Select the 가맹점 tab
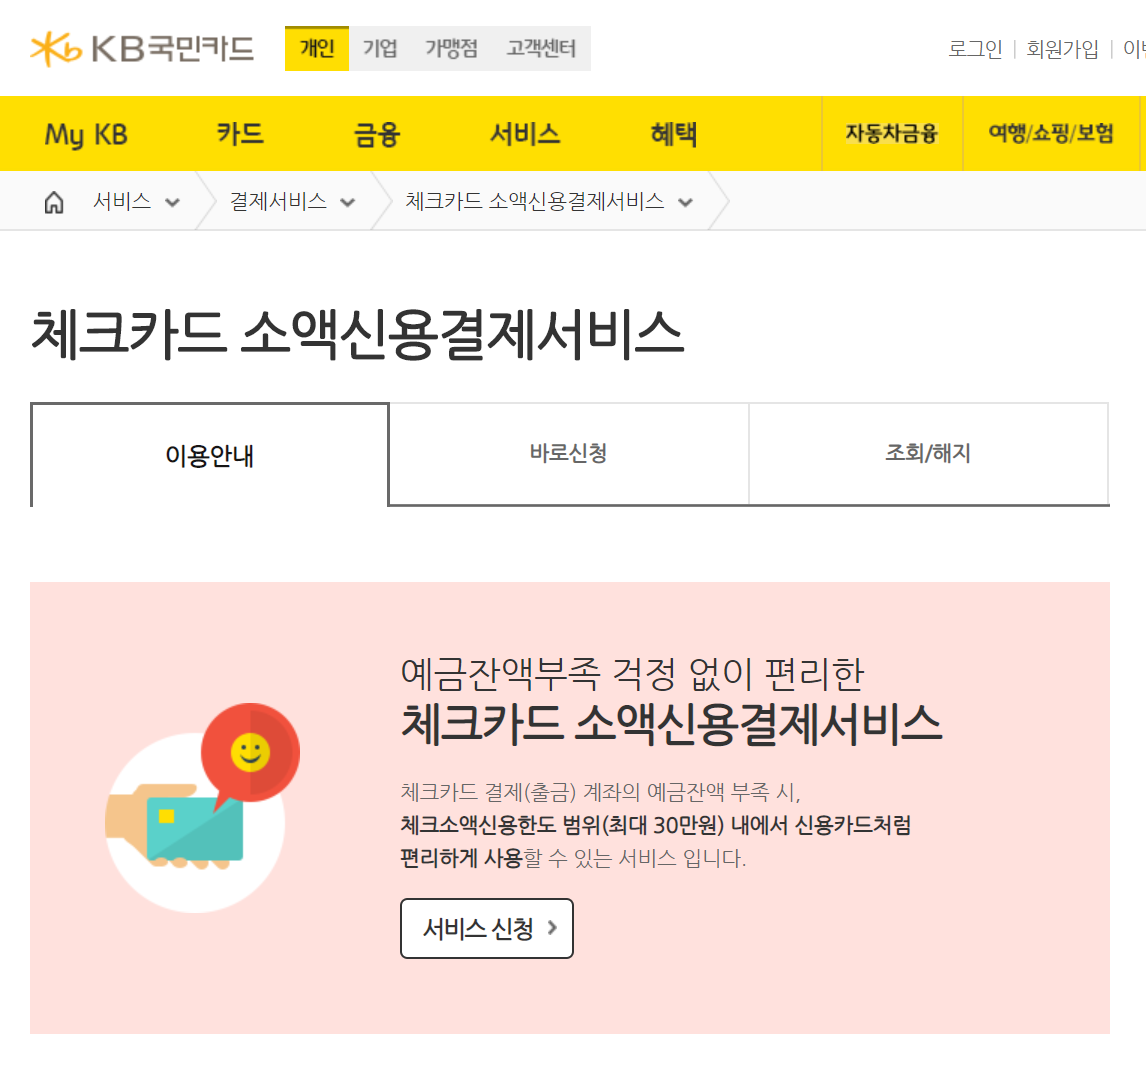This screenshot has width=1146, height=1066. [452, 48]
